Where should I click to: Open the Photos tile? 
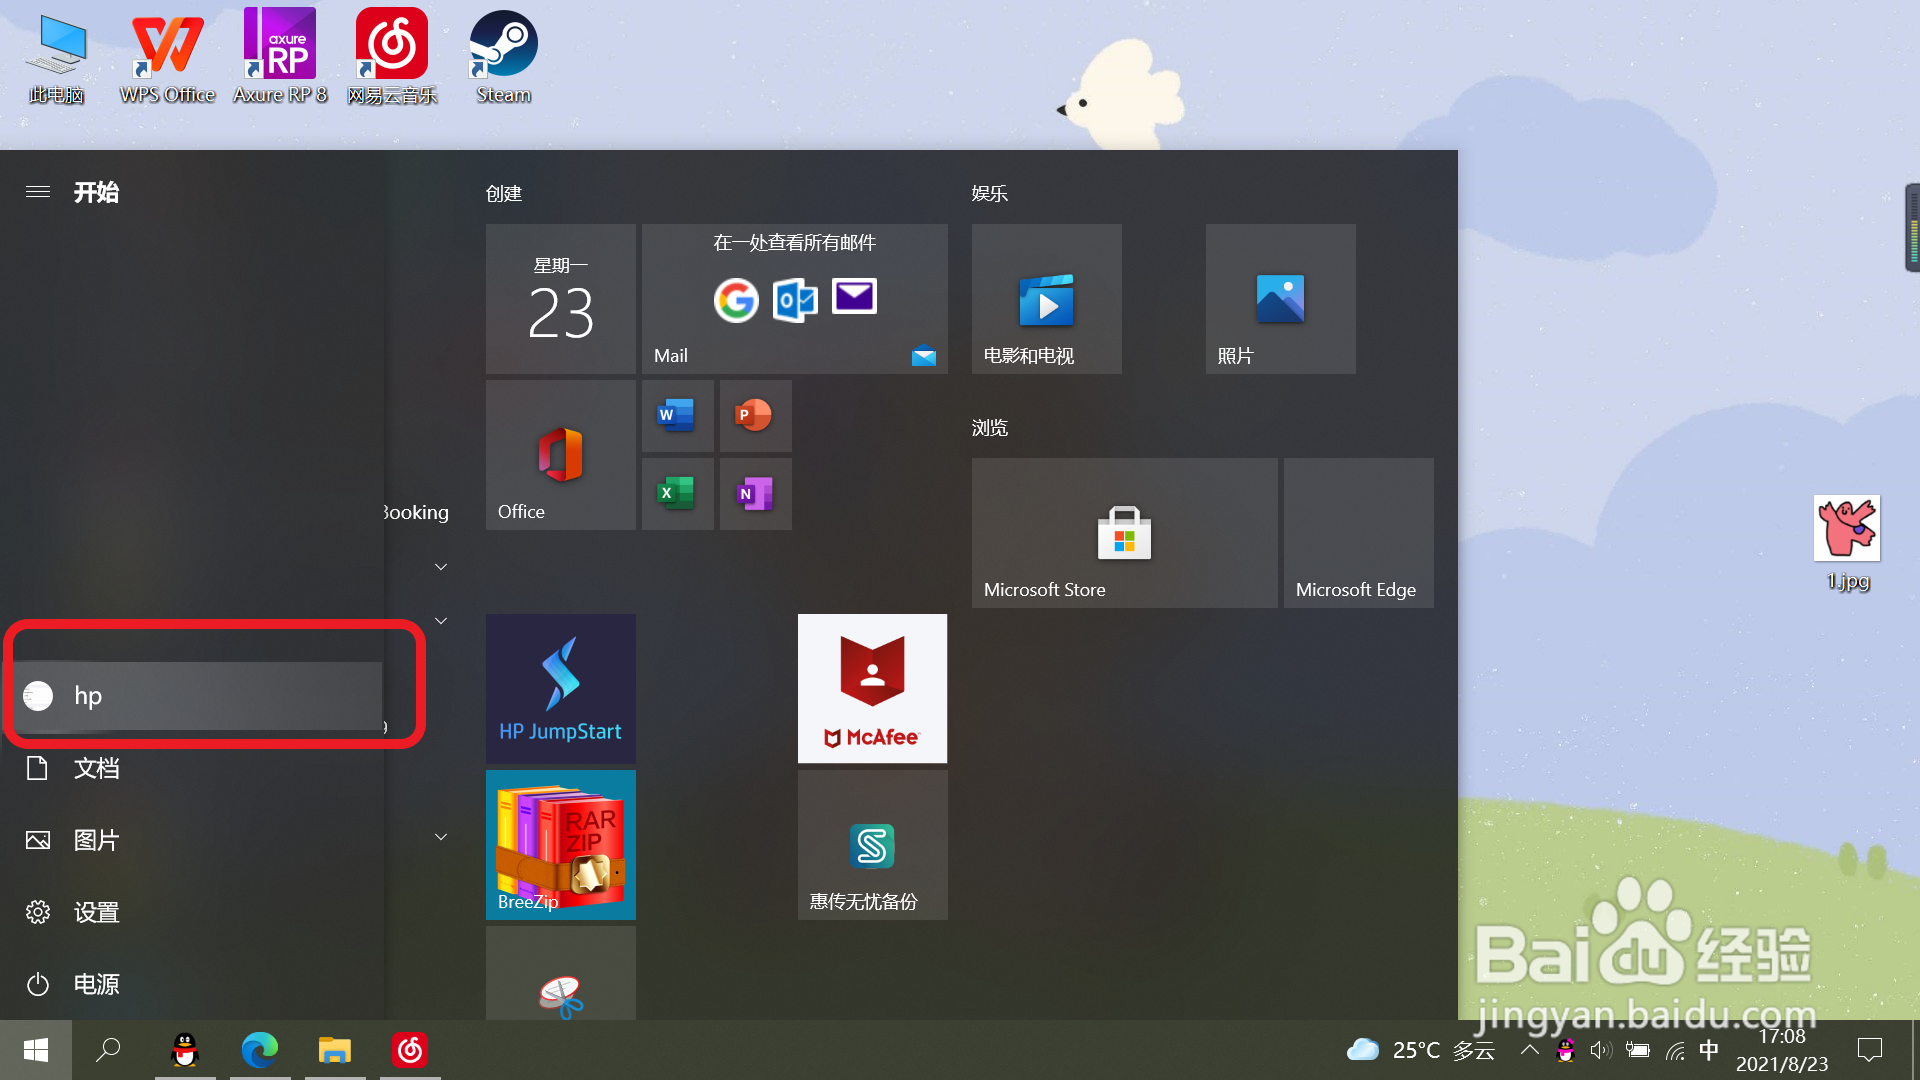tap(1280, 298)
